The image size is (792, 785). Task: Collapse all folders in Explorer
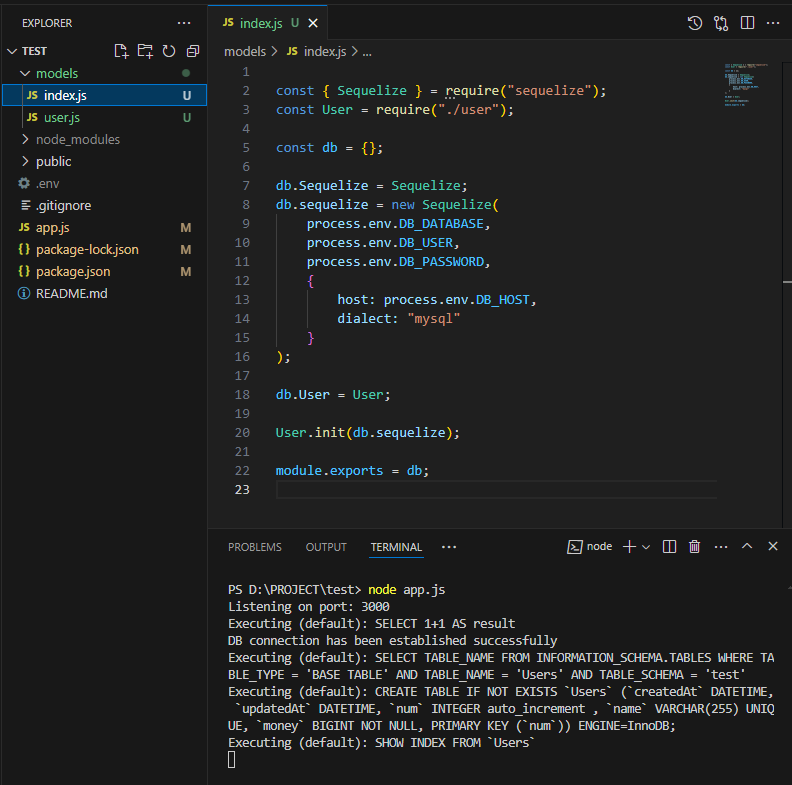coord(192,51)
